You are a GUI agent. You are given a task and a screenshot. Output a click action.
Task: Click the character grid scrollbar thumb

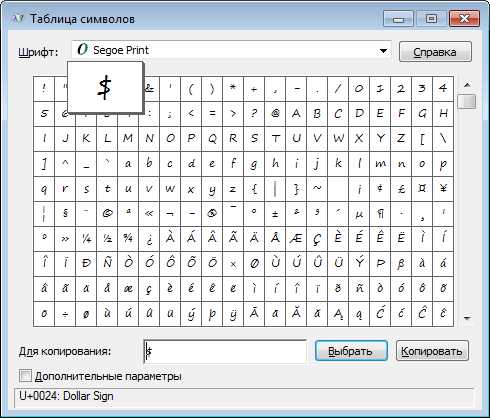coord(467,101)
